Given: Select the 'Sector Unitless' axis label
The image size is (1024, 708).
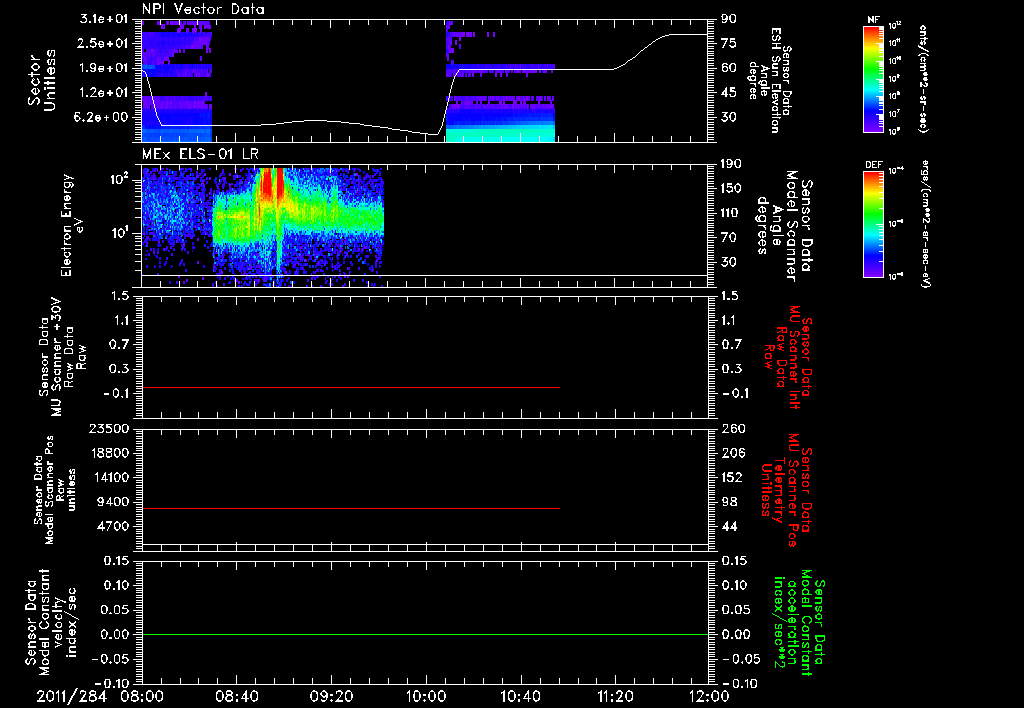Looking at the screenshot, I should pyautogui.click(x=42, y=80).
